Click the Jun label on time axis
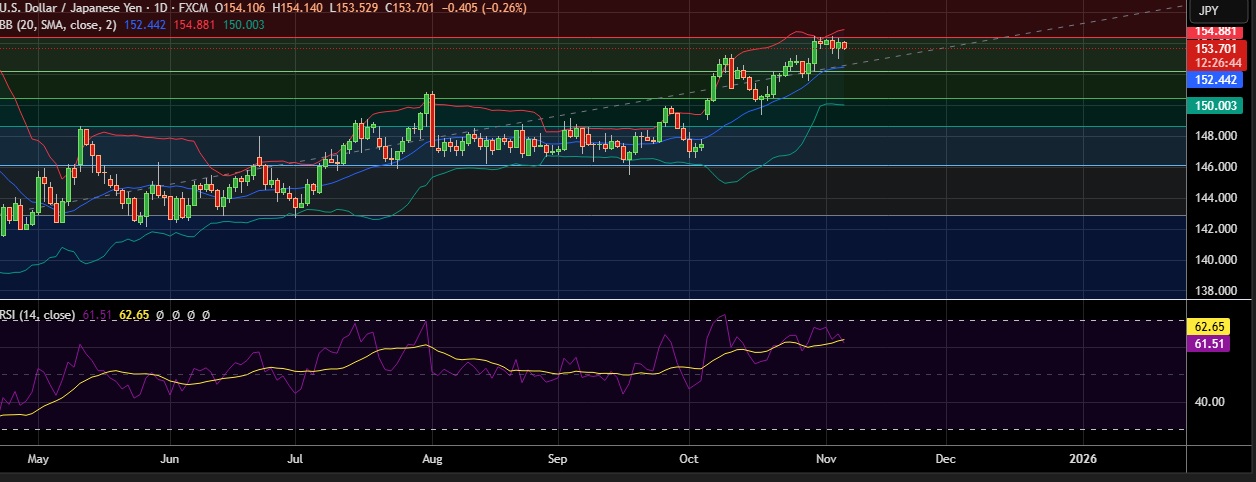This screenshot has width=1256, height=482. point(170,459)
